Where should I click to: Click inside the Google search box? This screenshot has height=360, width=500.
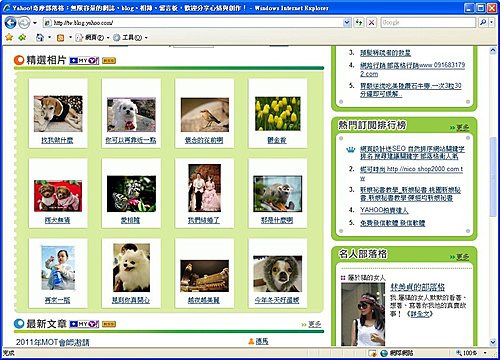click(428, 23)
